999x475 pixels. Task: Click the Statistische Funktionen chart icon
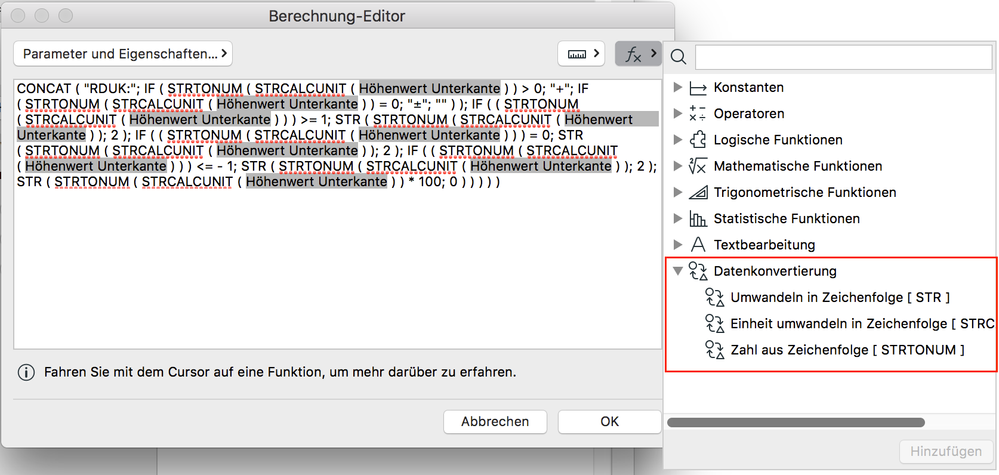coord(698,218)
